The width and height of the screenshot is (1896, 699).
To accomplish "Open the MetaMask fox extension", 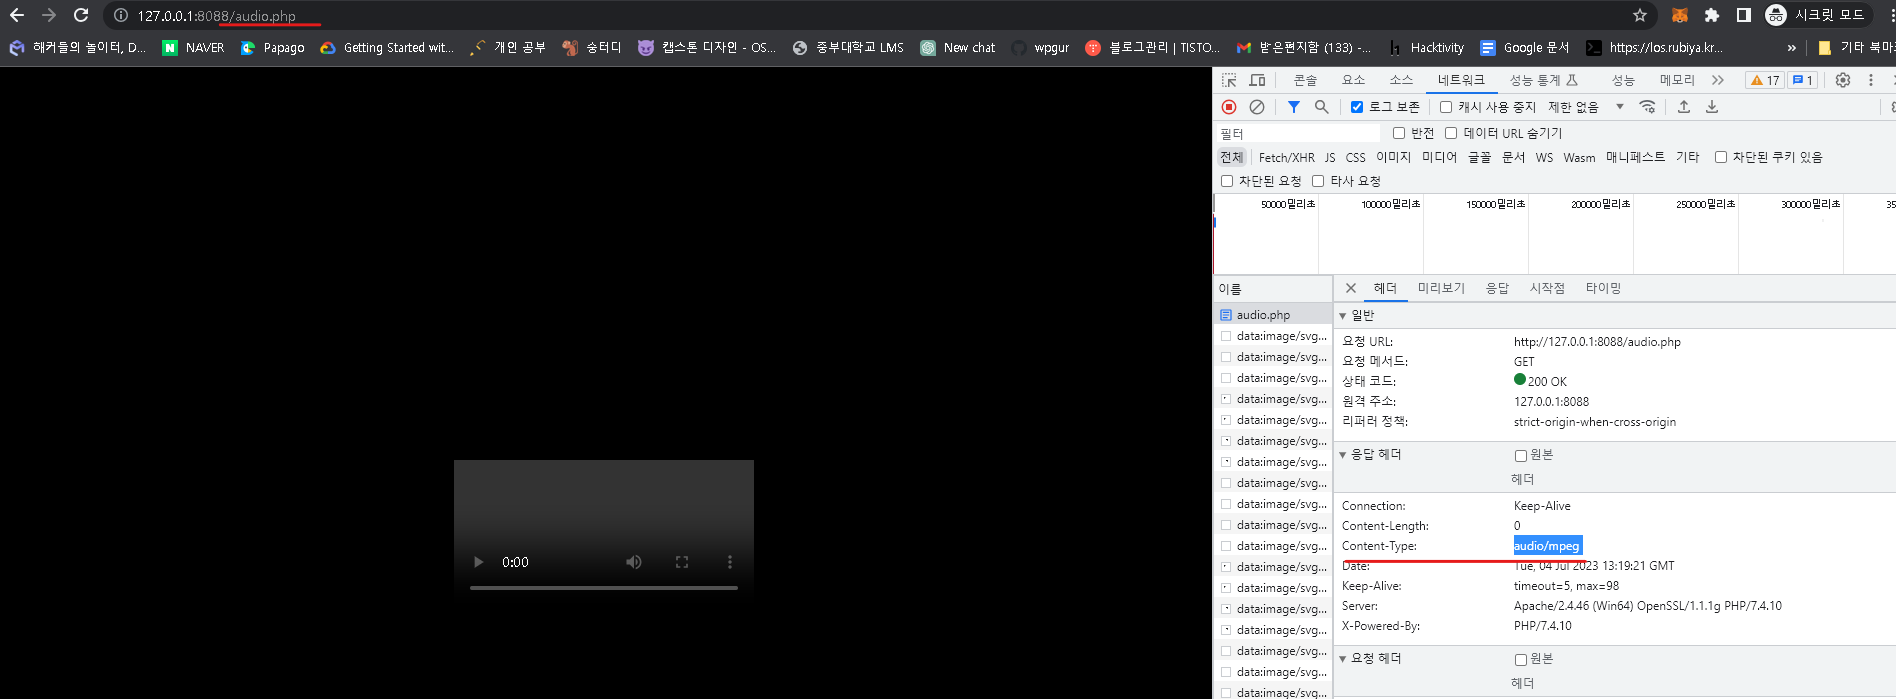I will [1680, 15].
